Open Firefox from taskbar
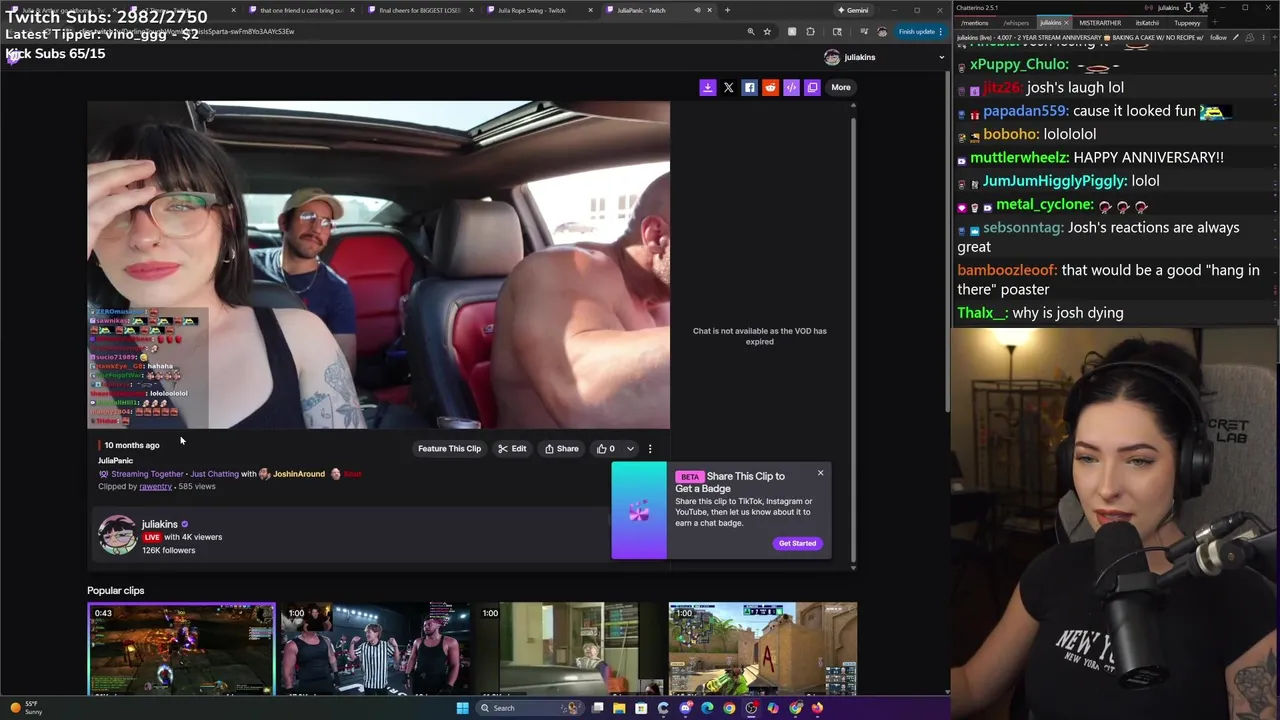 point(817,708)
